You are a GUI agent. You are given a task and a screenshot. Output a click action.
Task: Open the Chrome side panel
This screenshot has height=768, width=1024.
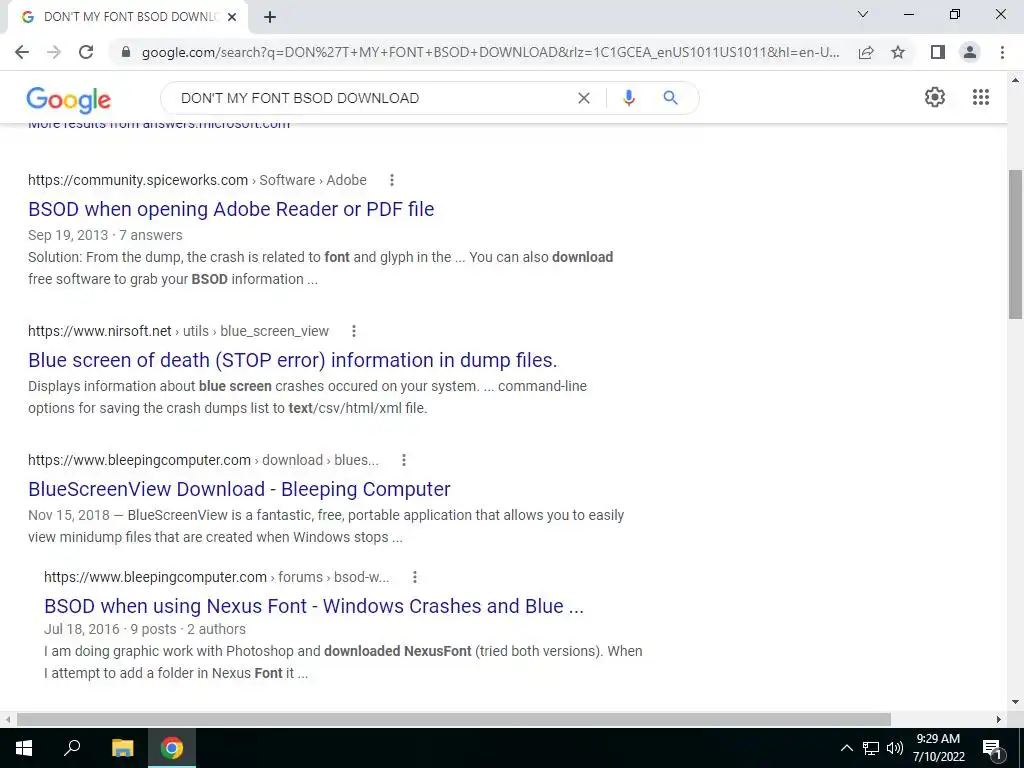[x=938, y=52]
